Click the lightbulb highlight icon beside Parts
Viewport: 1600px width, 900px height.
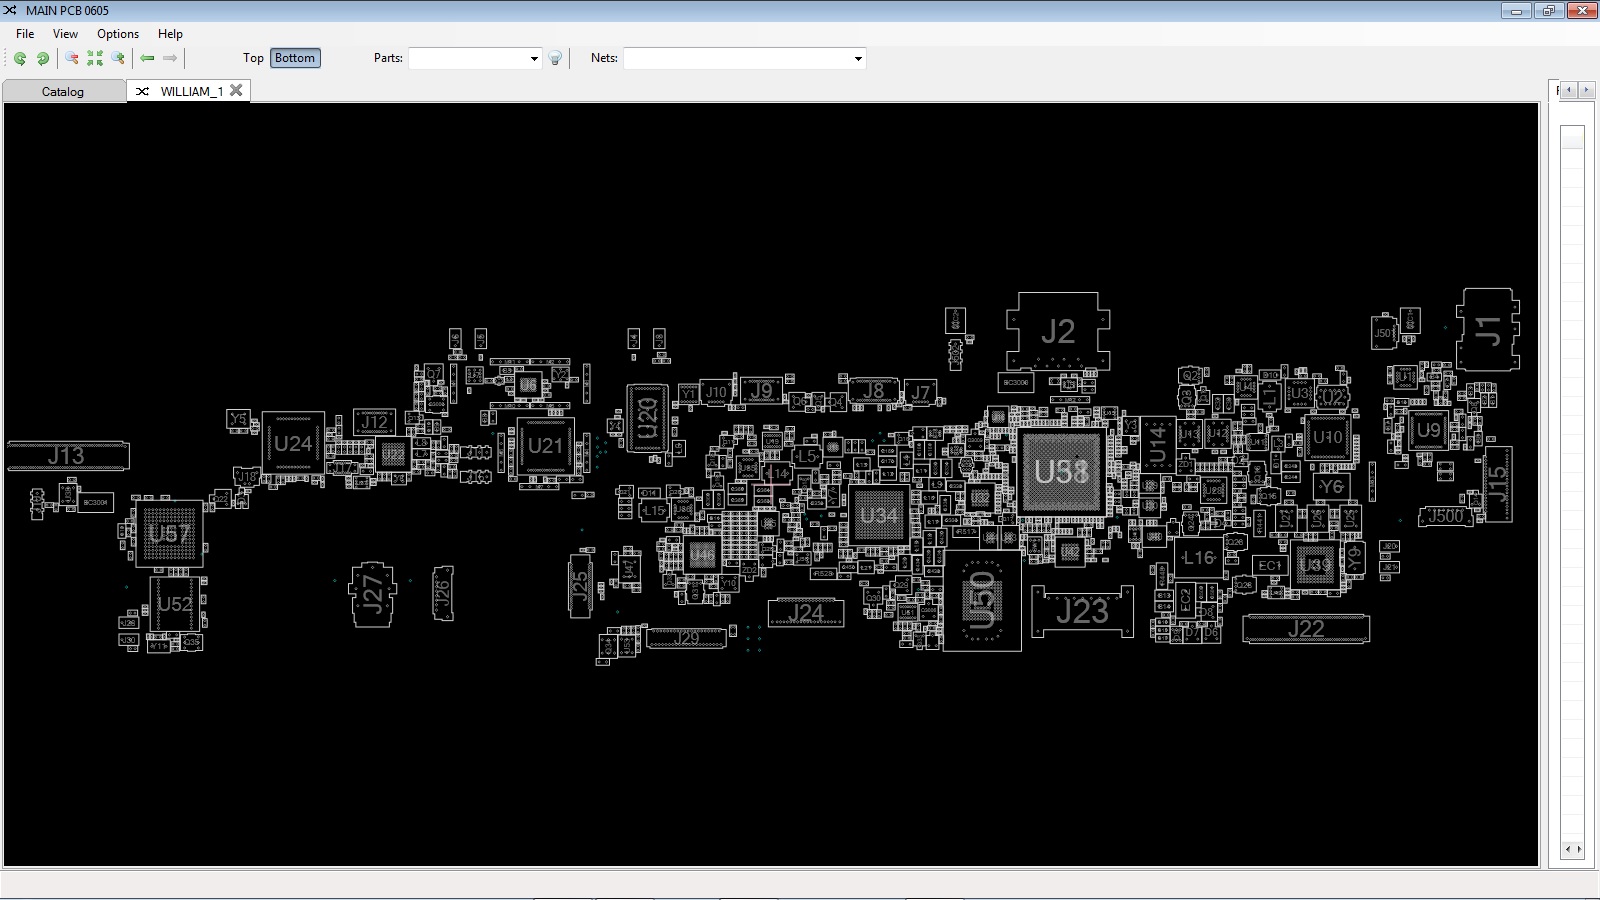click(x=556, y=58)
